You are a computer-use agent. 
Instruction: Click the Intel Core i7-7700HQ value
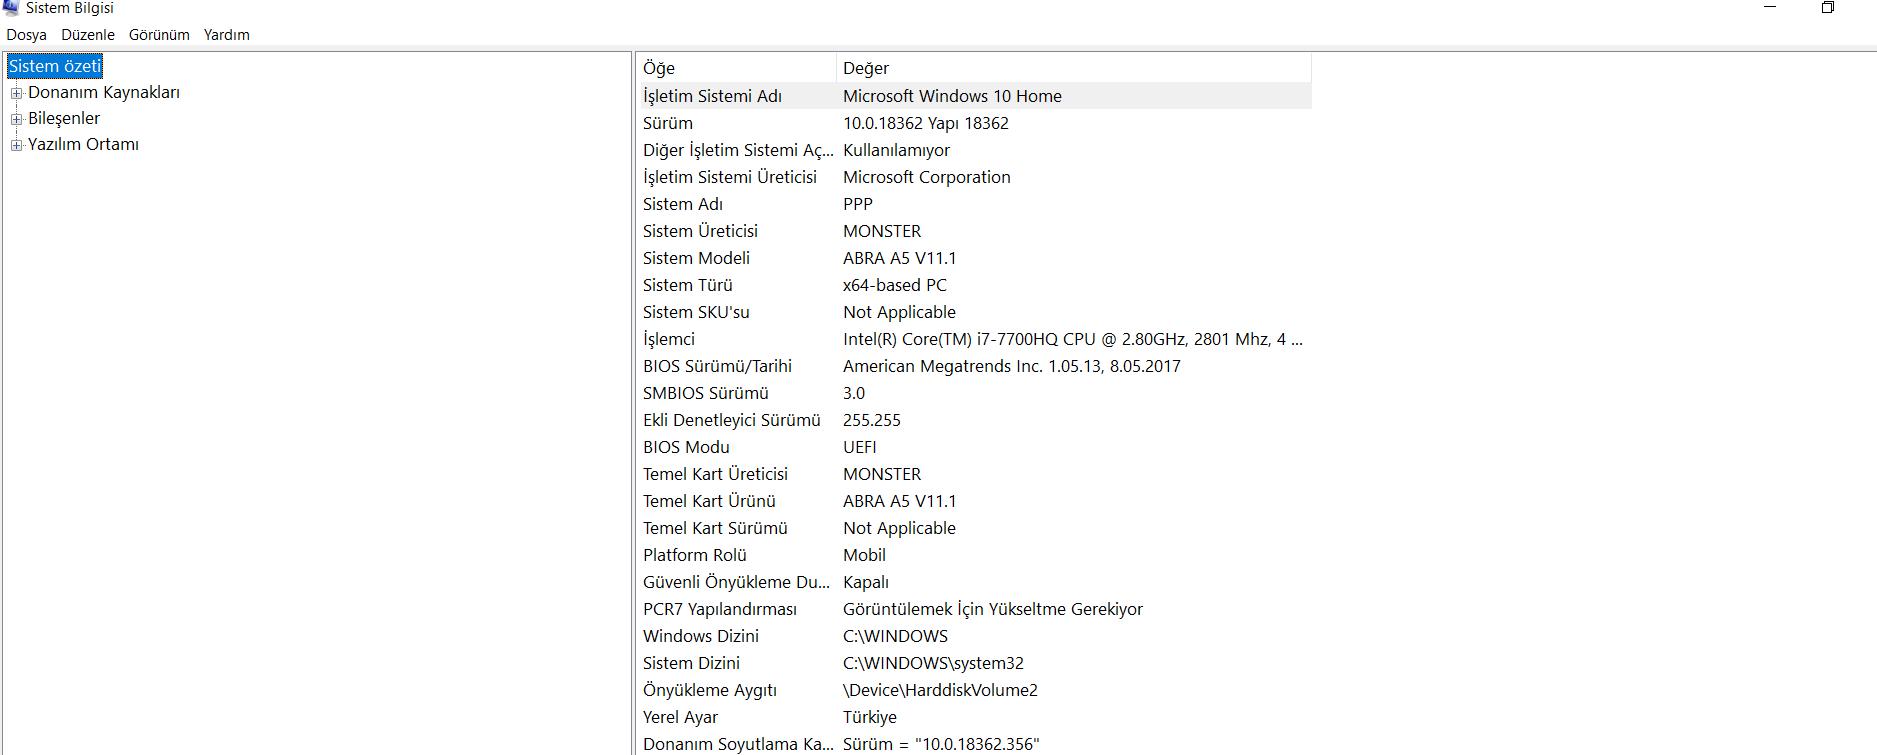[x=1073, y=339]
